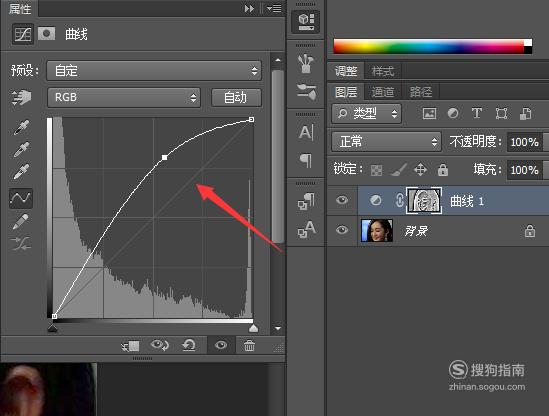The image size is (549, 416).
Task: Click the Properties panel scroll up arrow
Action: [x=278, y=60]
